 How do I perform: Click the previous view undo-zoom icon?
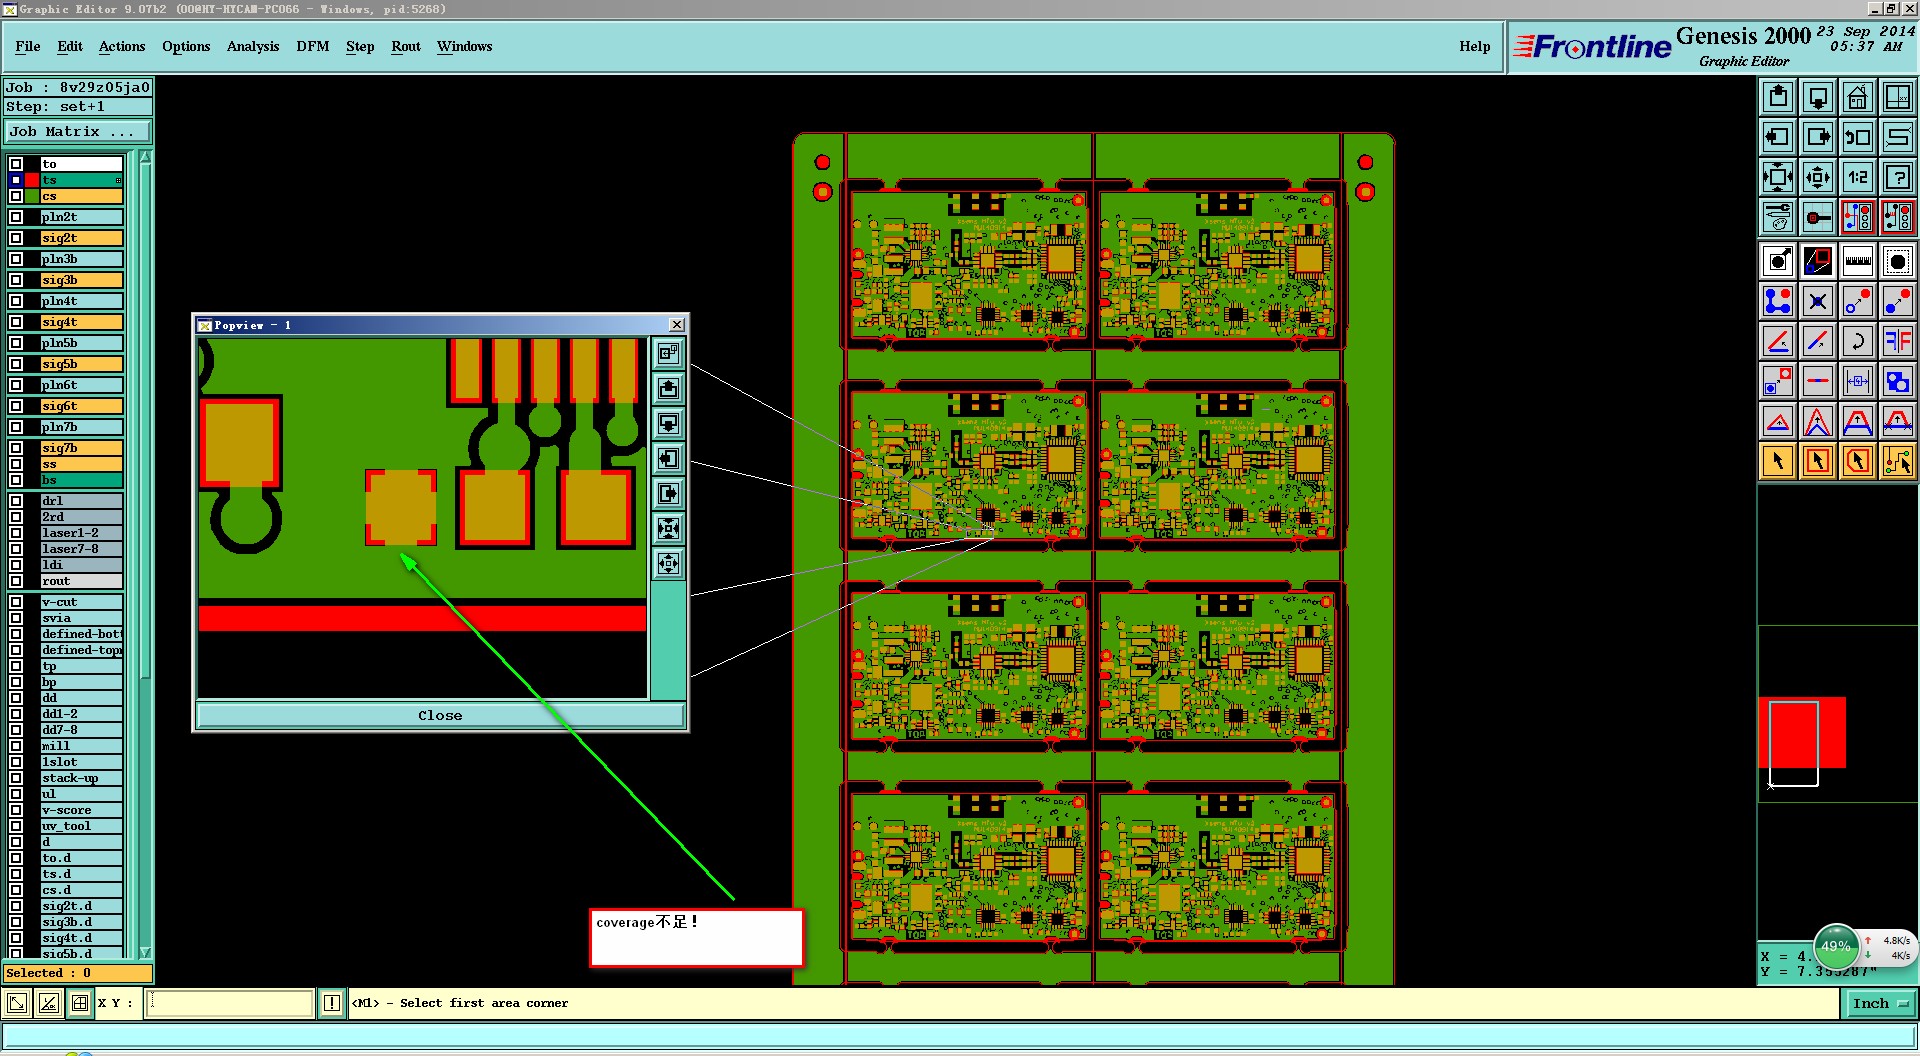(1858, 137)
